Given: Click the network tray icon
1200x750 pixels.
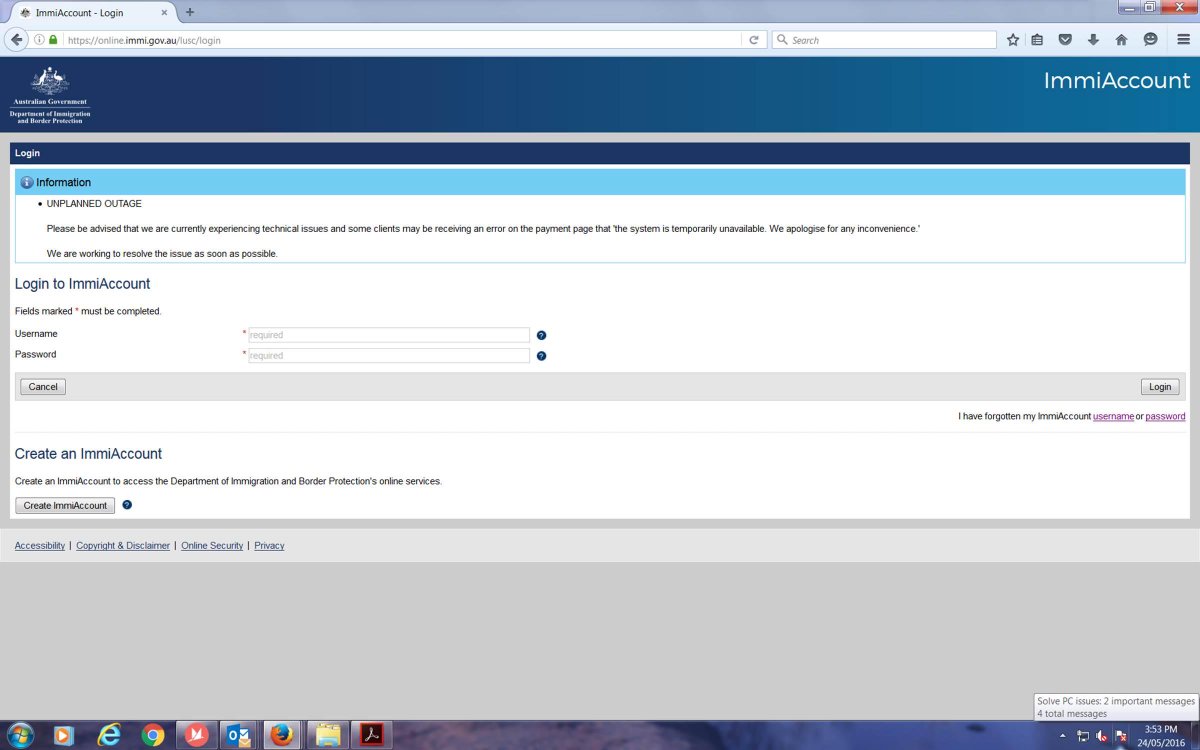Looking at the screenshot, I should (1083, 736).
